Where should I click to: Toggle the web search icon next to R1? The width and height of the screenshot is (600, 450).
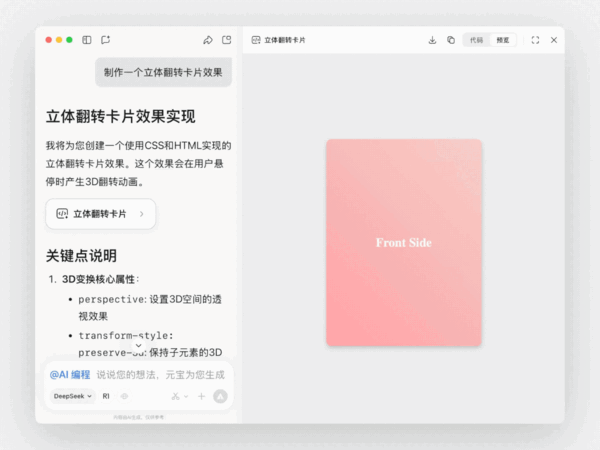(x=124, y=396)
